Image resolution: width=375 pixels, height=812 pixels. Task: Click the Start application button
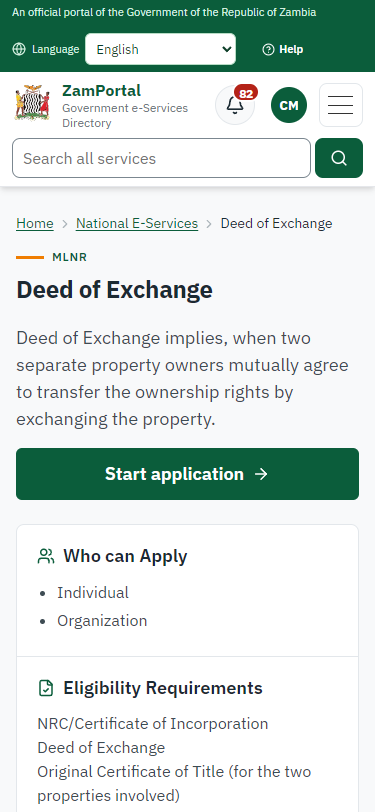(188, 474)
